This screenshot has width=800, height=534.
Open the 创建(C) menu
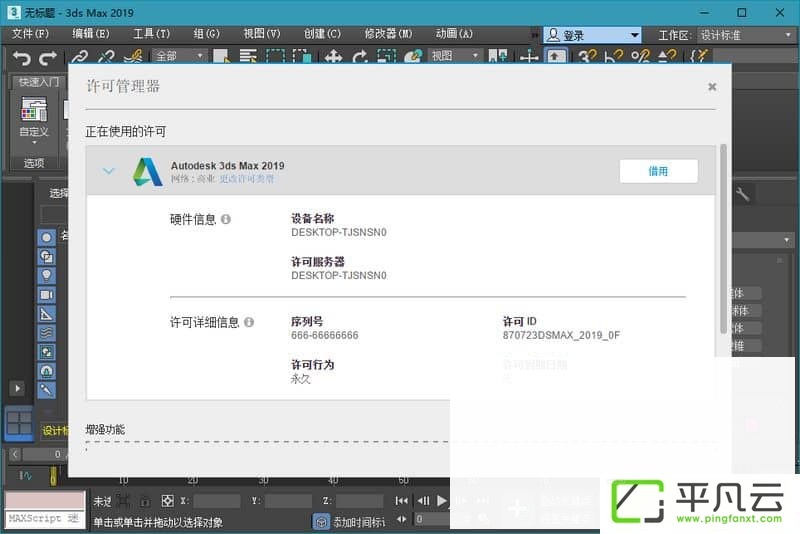(x=322, y=34)
